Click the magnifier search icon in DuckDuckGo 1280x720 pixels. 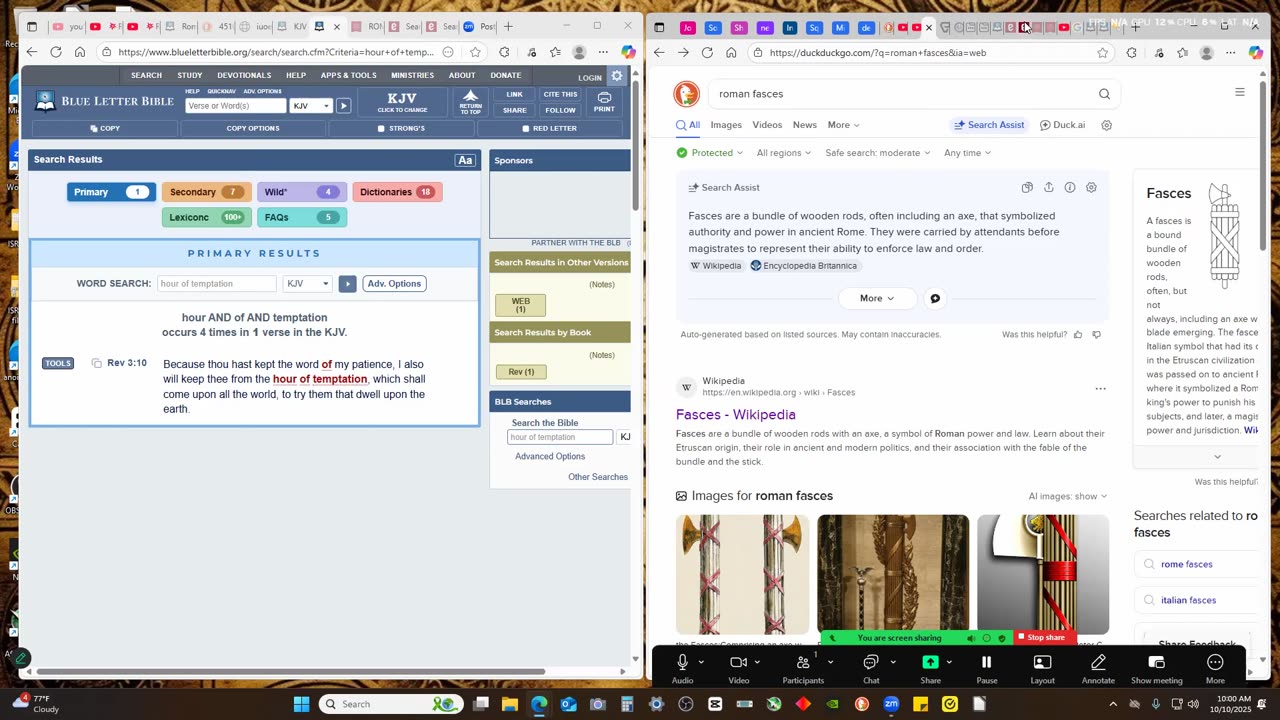coord(1104,94)
